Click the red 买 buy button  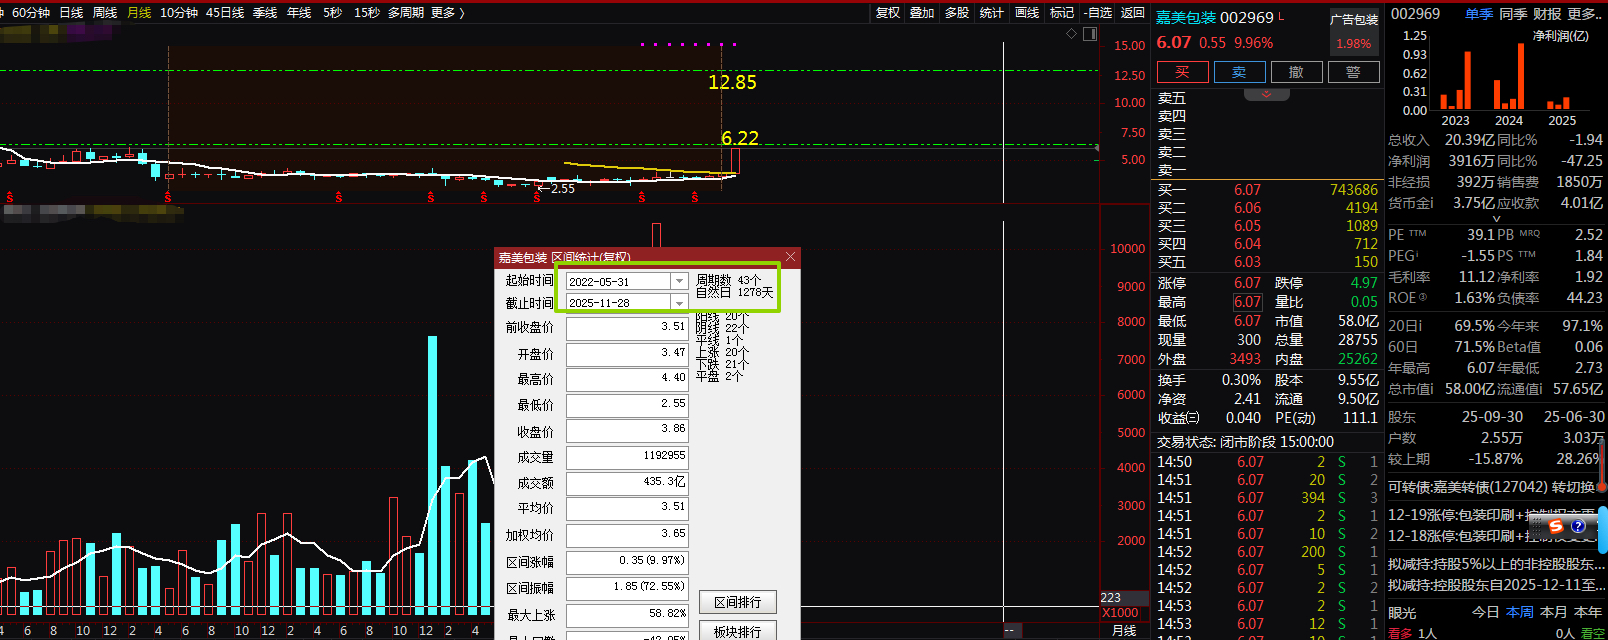1182,72
